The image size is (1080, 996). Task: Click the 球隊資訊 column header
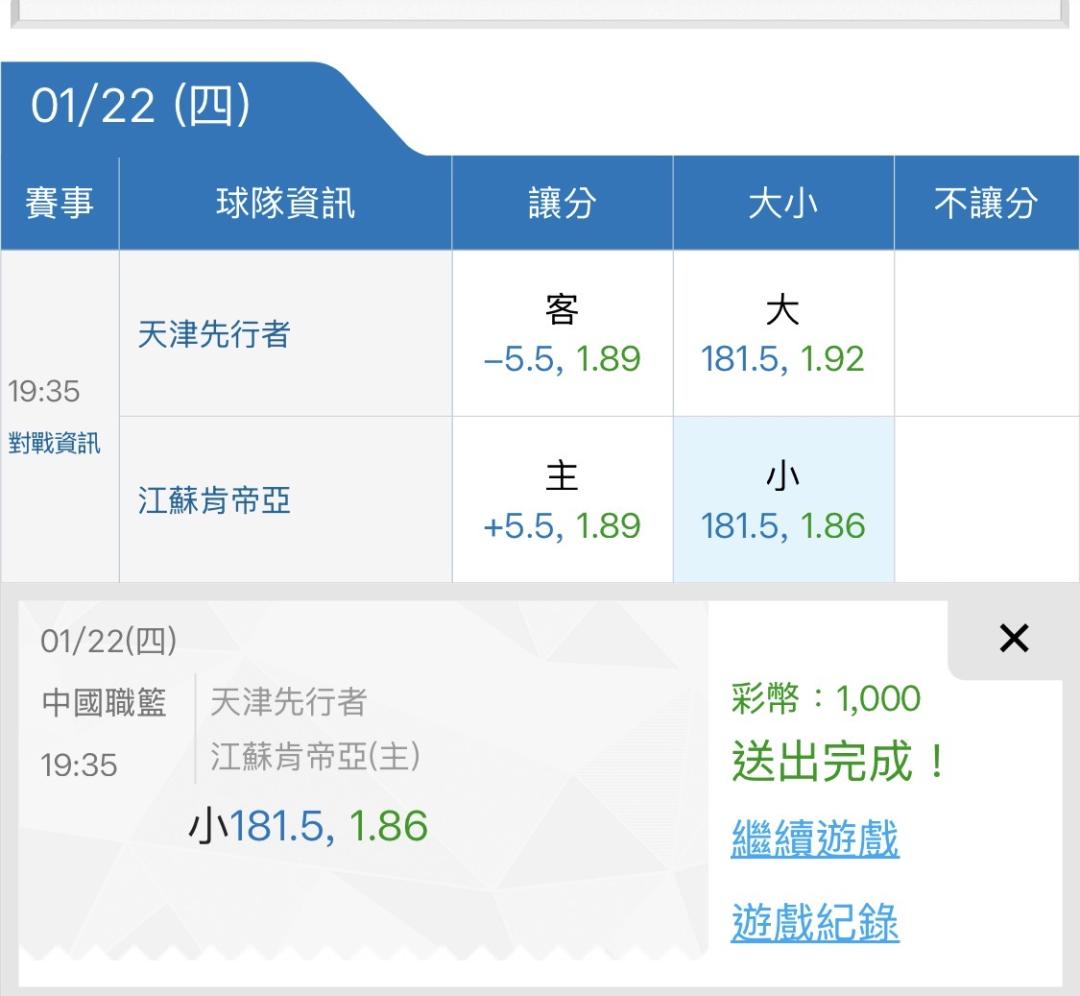coord(285,204)
